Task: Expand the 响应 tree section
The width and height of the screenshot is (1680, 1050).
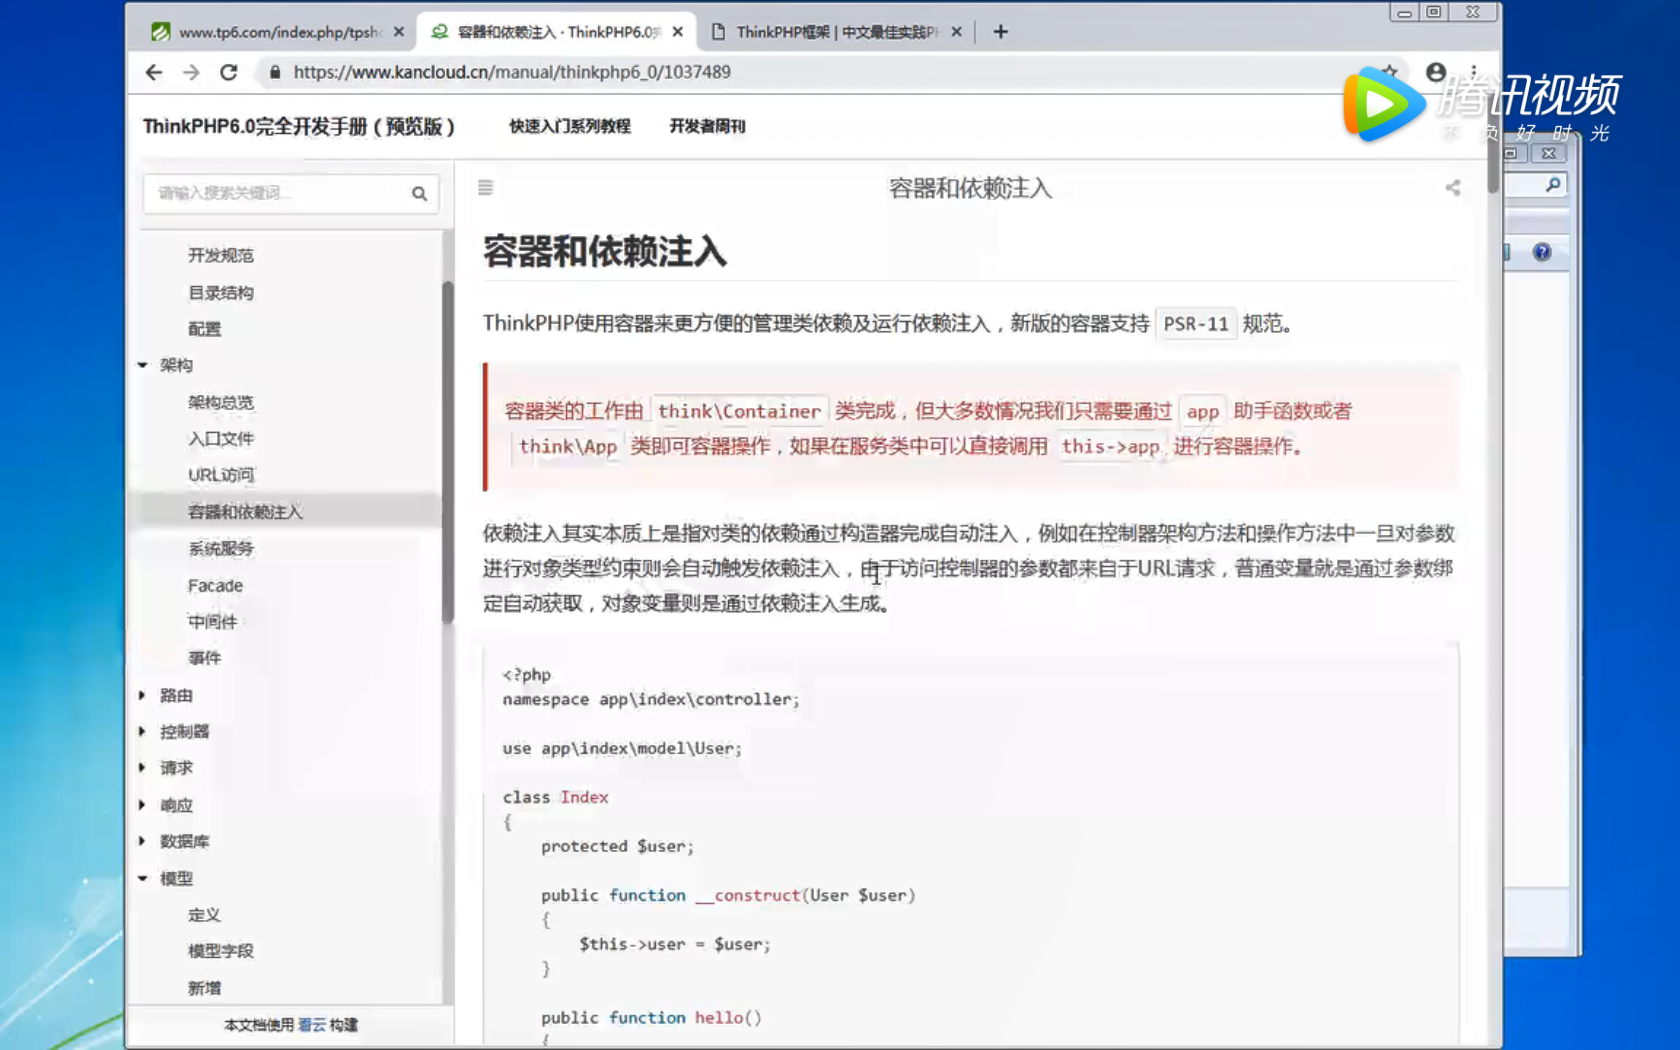Action: pos(143,805)
